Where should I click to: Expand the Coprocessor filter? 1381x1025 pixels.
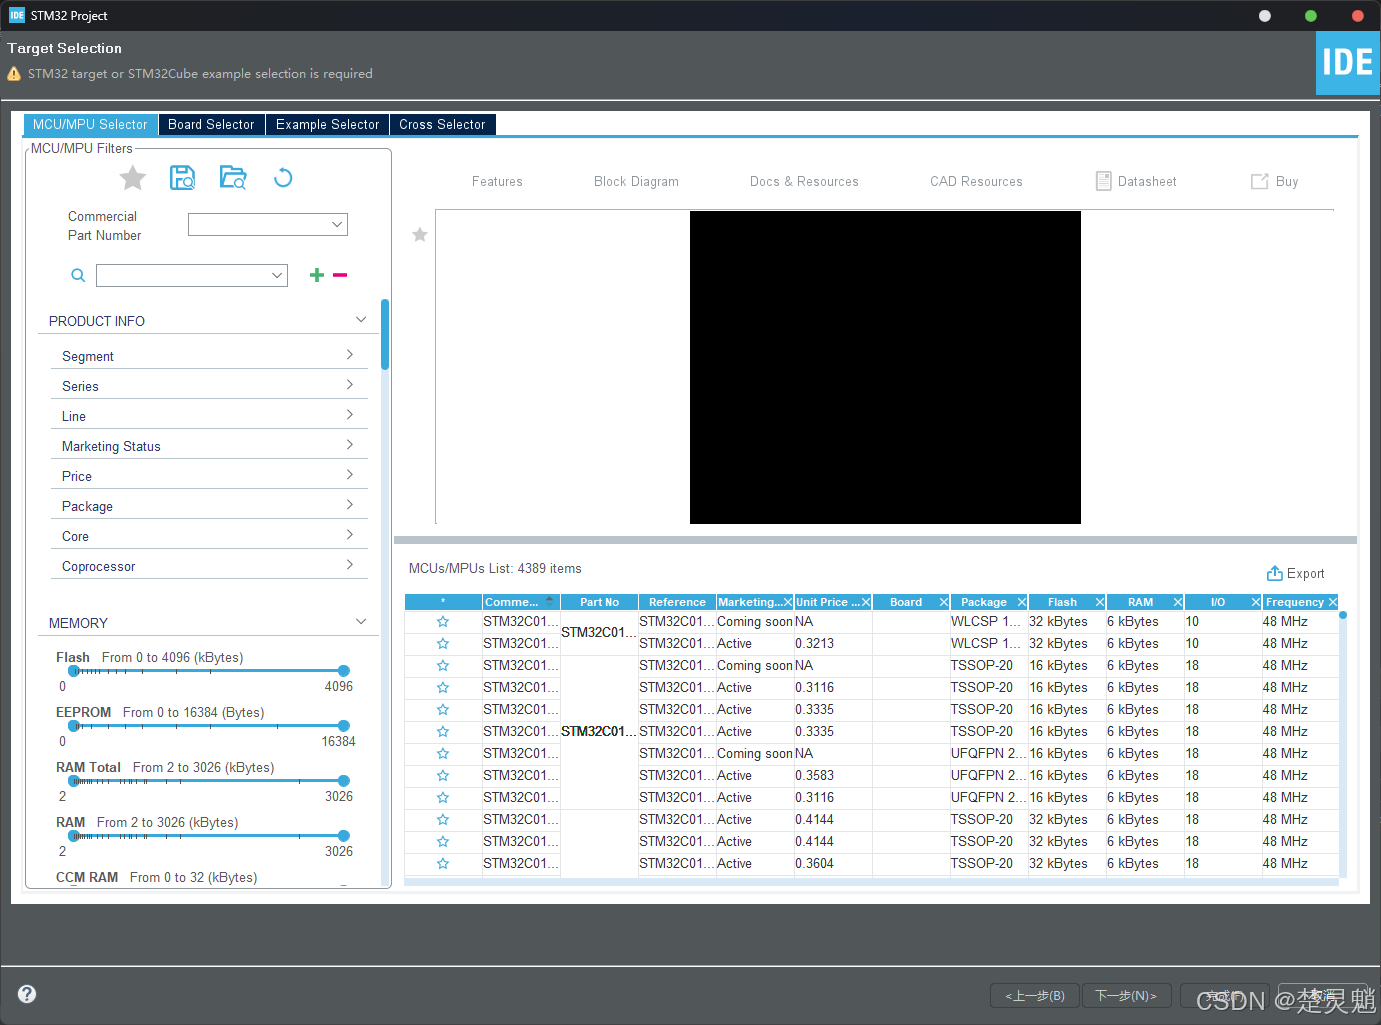coord(349,565)
